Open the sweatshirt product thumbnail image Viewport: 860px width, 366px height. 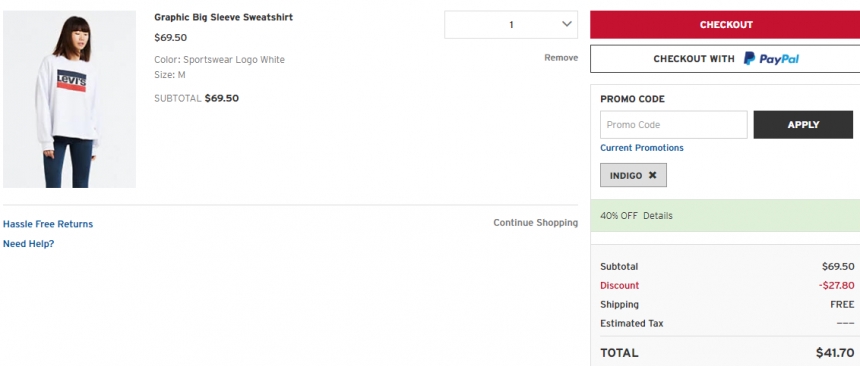[x=69, y=99]
